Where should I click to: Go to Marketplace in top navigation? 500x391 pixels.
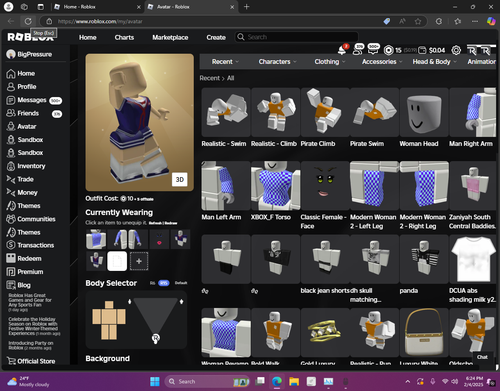point(170,37)
